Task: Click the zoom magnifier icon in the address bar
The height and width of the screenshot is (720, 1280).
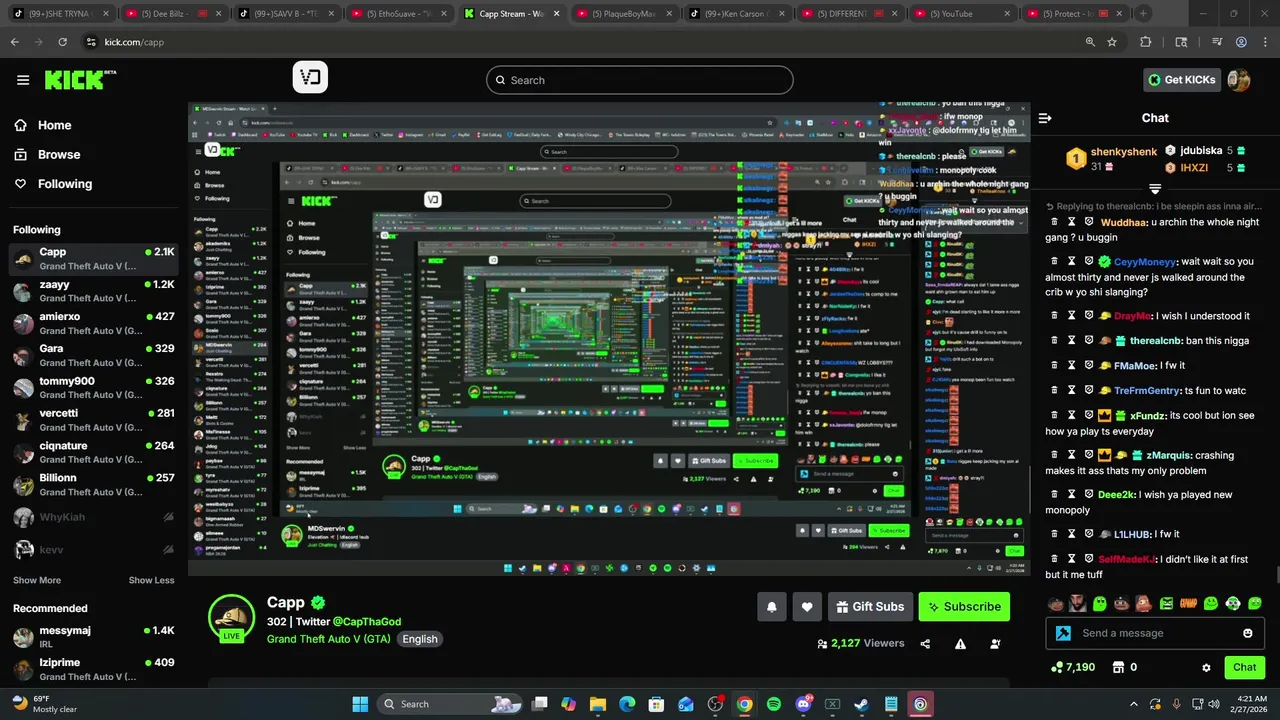Action: click(x=1090, y=42)
